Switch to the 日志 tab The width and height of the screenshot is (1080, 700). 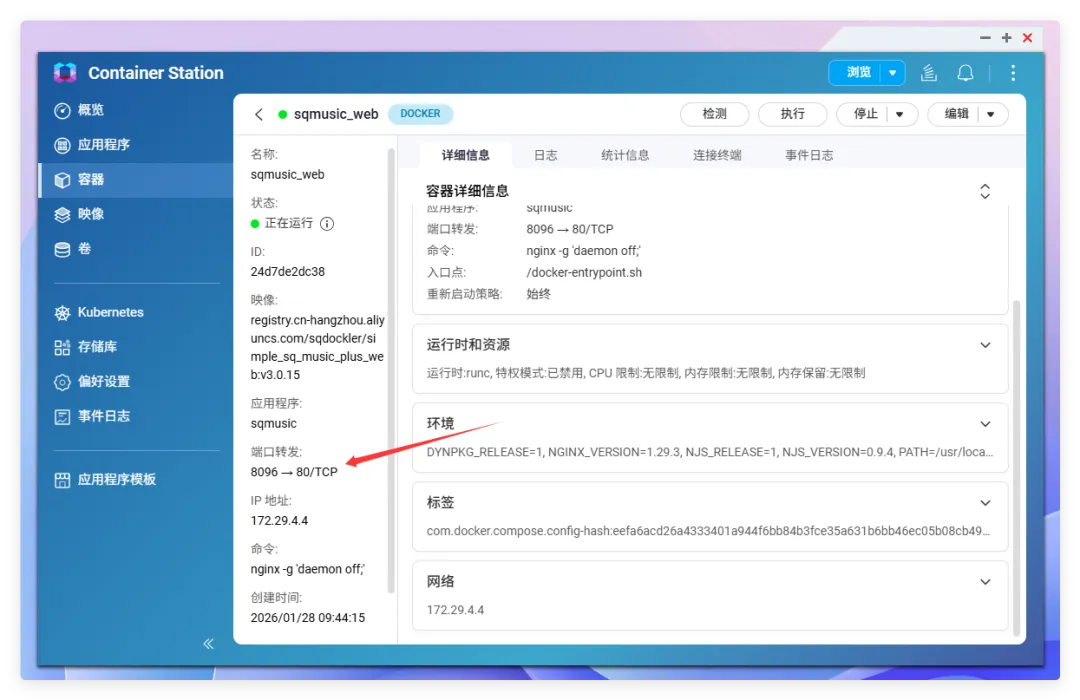[546, 155]
